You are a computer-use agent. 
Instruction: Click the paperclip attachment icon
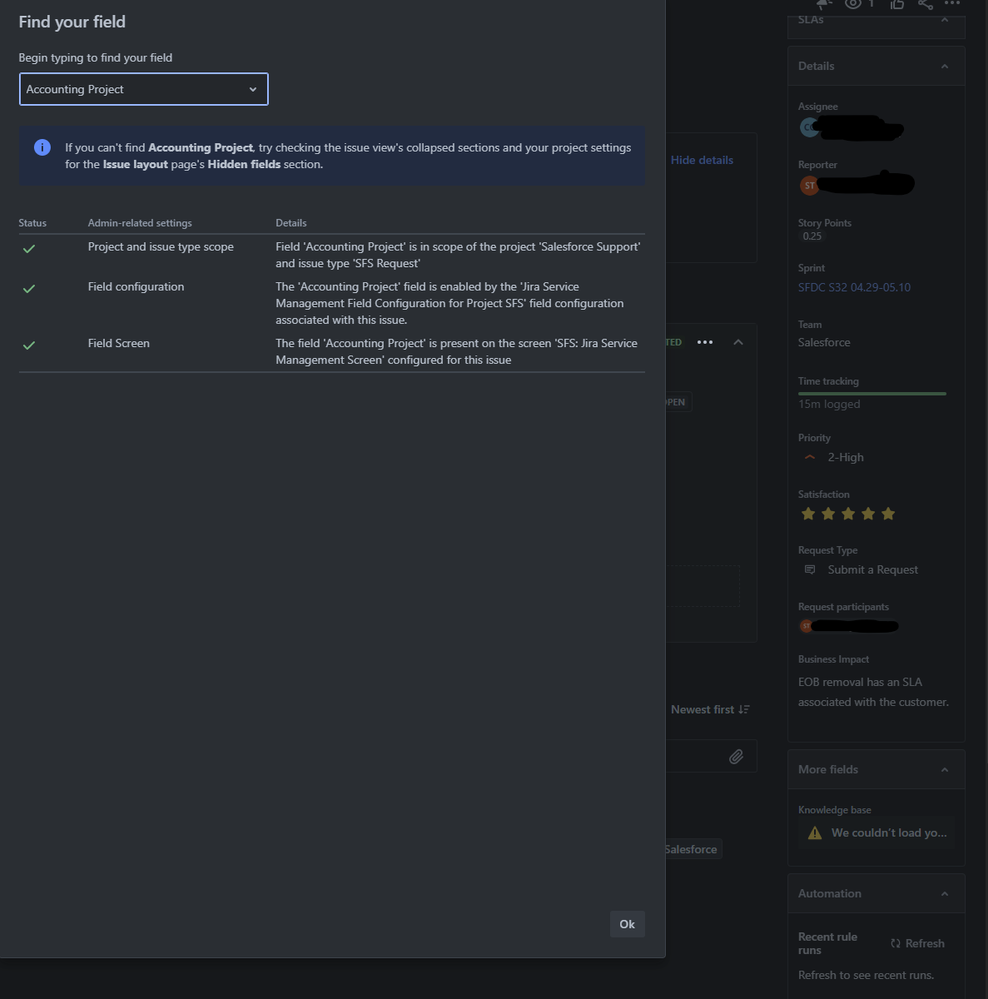pos(737,756)
